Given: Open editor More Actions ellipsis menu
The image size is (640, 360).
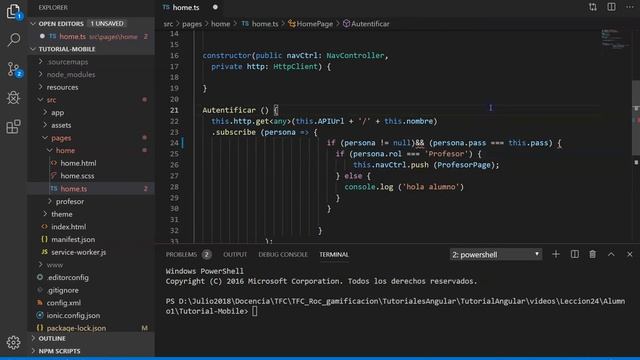Looking at the screenshot, I should point(630,7).
